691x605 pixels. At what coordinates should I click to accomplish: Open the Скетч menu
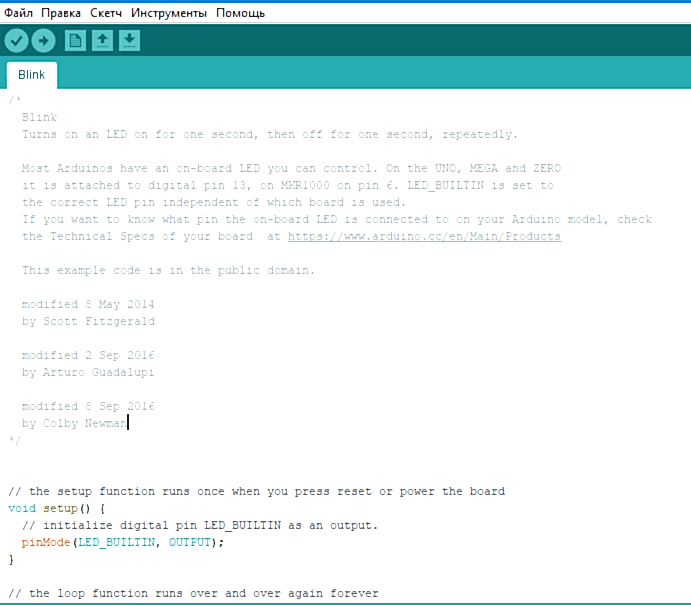coord(106,13)
